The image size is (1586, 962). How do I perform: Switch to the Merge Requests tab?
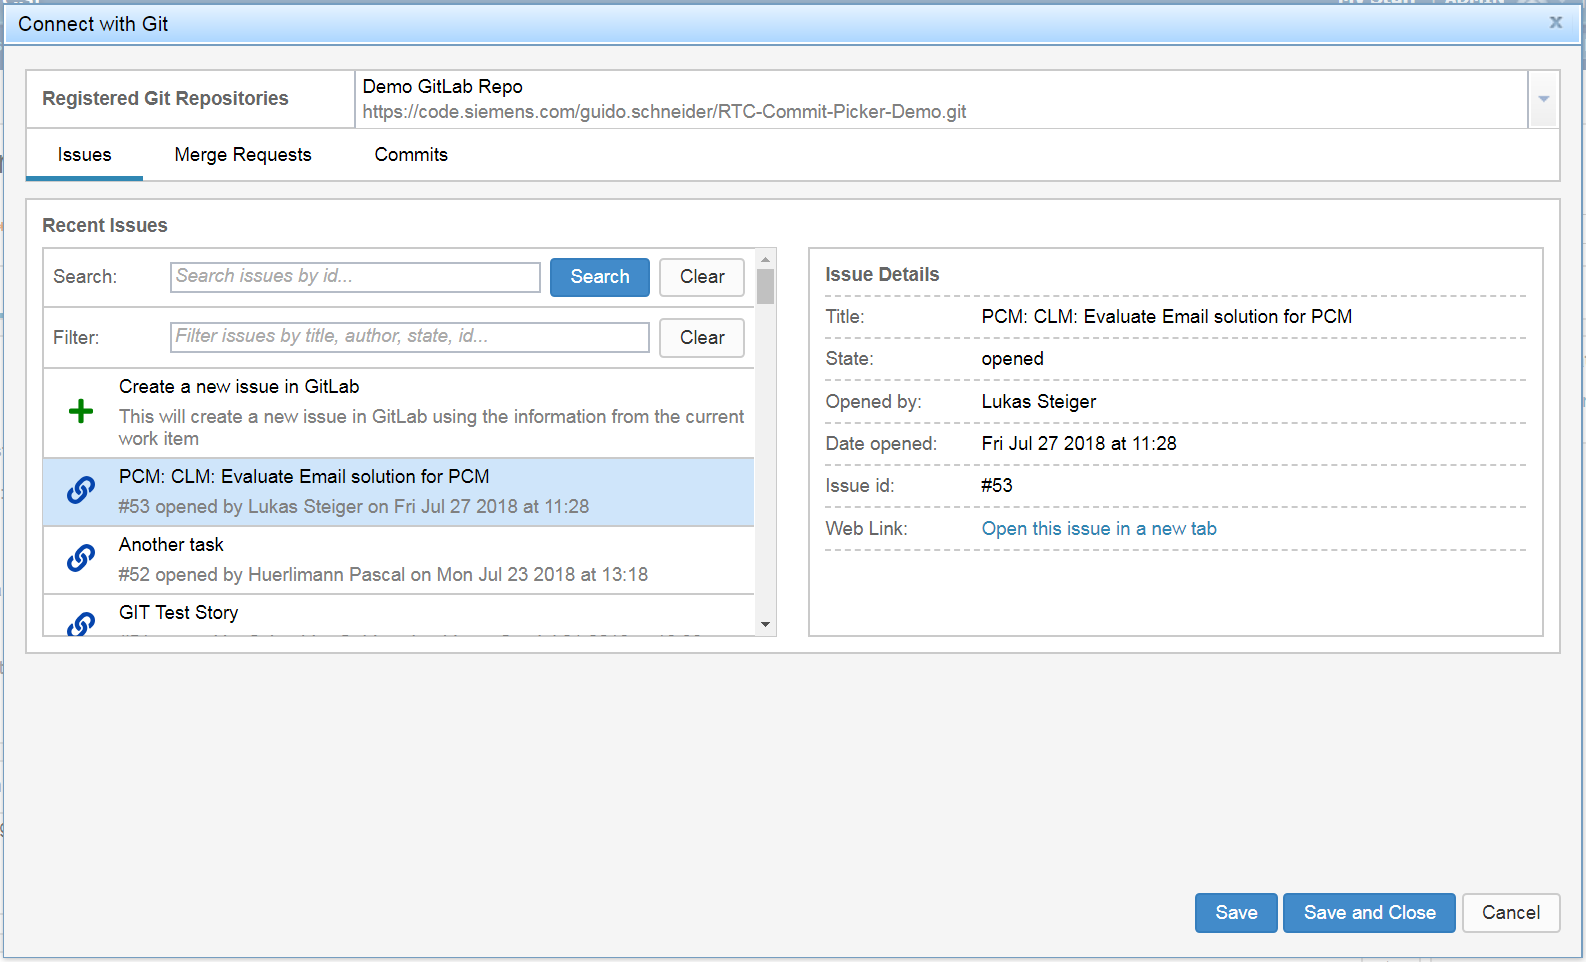tap(243, 155)
